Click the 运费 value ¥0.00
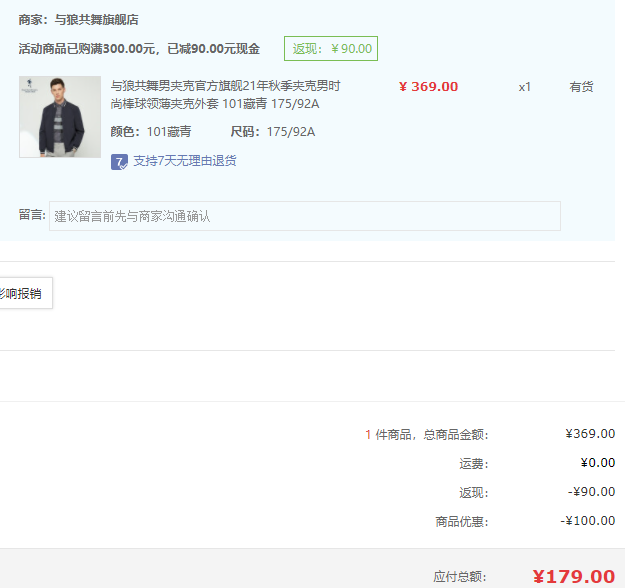The image size is (625, 588). 597,463
